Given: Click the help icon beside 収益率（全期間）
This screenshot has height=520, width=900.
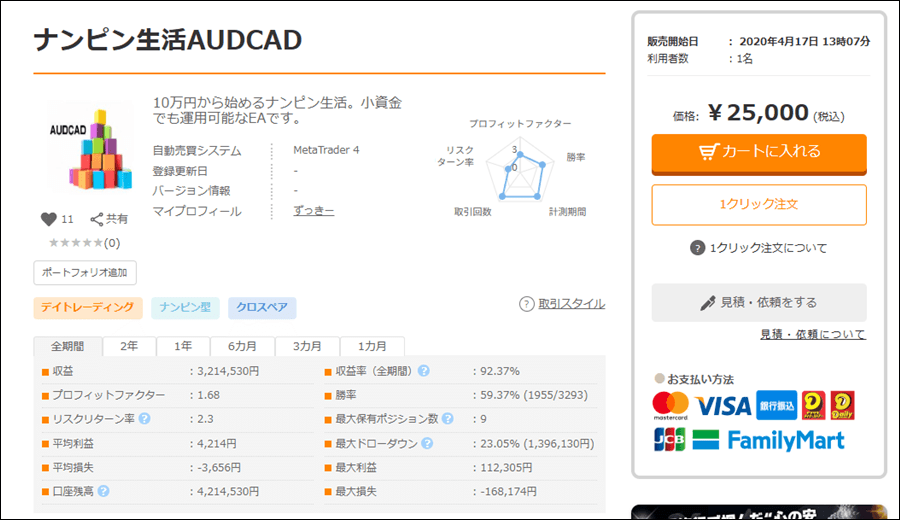Looking at the screenshot, I should click(x=424, y=371).
